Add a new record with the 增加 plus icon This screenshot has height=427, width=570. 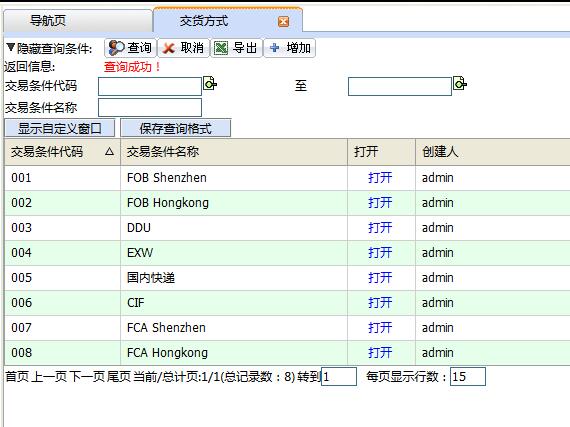(290, 48)
